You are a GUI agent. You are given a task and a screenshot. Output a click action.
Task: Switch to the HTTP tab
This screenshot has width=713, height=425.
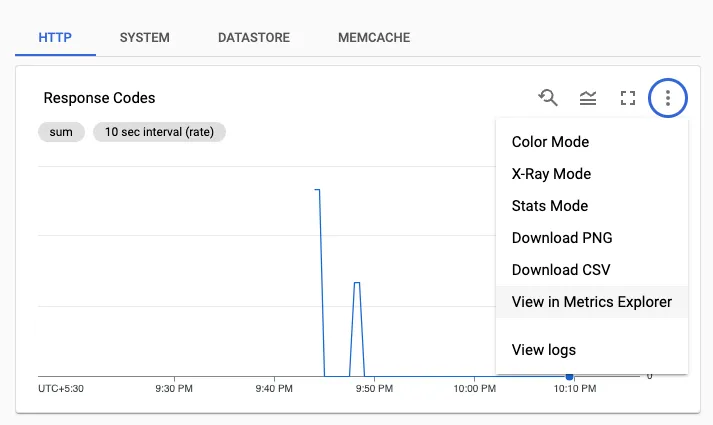(56, 38)
